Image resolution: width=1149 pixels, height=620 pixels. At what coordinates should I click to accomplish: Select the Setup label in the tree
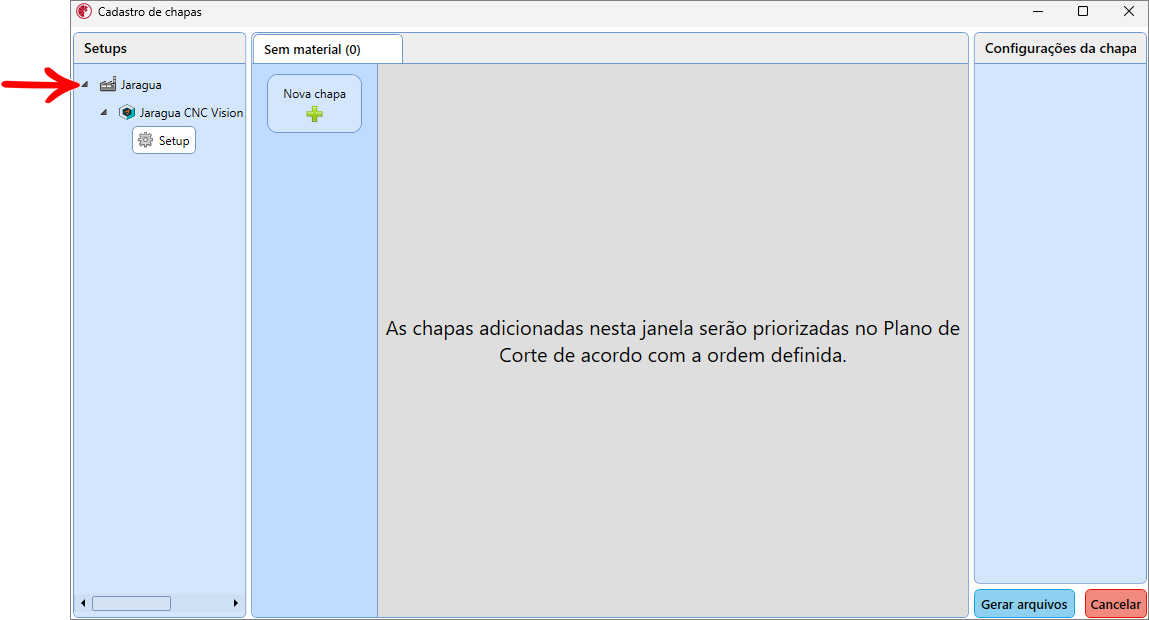[174, 141]
